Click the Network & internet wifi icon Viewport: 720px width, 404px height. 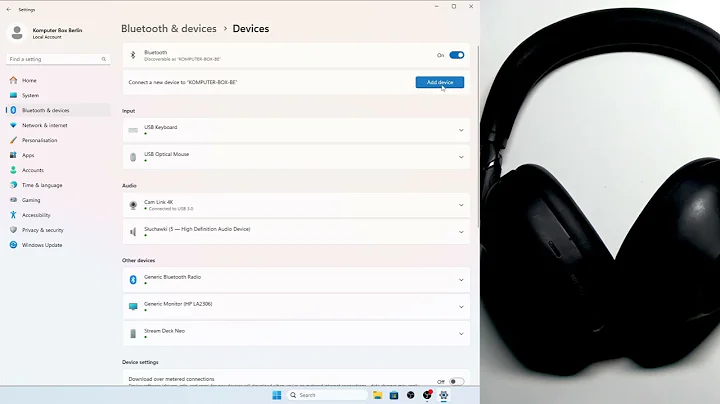pyautogui.click(x=13, y=125)
